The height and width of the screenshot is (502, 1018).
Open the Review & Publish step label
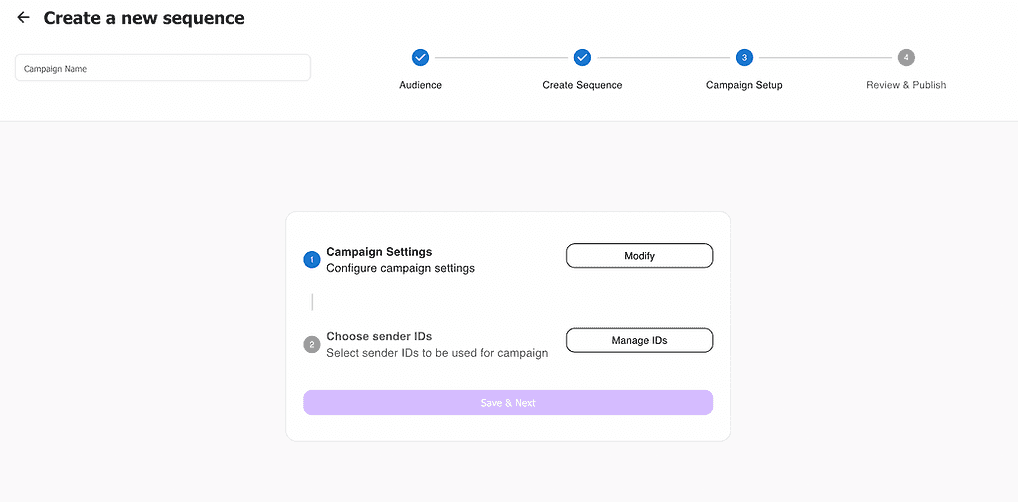click(x=906, y=85)
